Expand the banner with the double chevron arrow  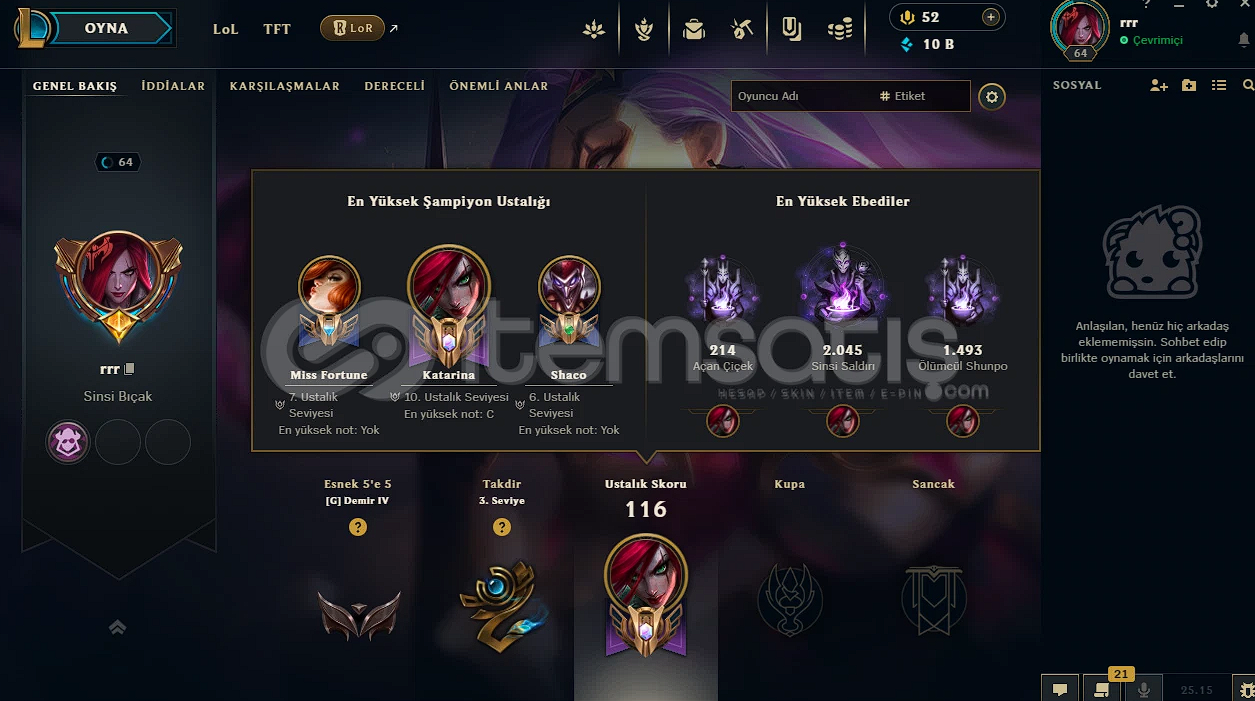pos(117,627)
